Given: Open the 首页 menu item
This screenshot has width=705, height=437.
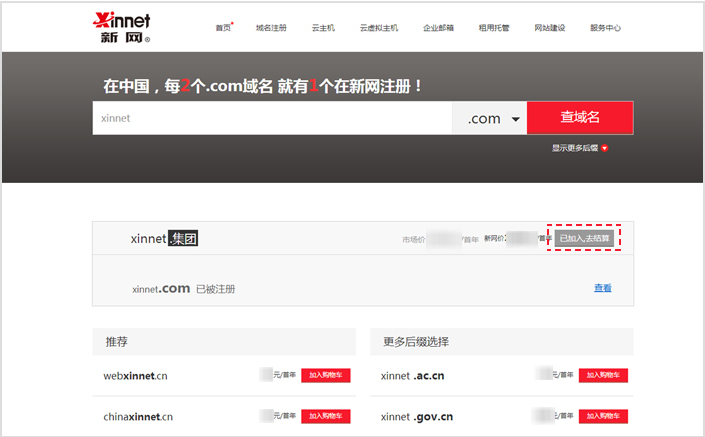Looking at the screenshot, I should [223, 28].
